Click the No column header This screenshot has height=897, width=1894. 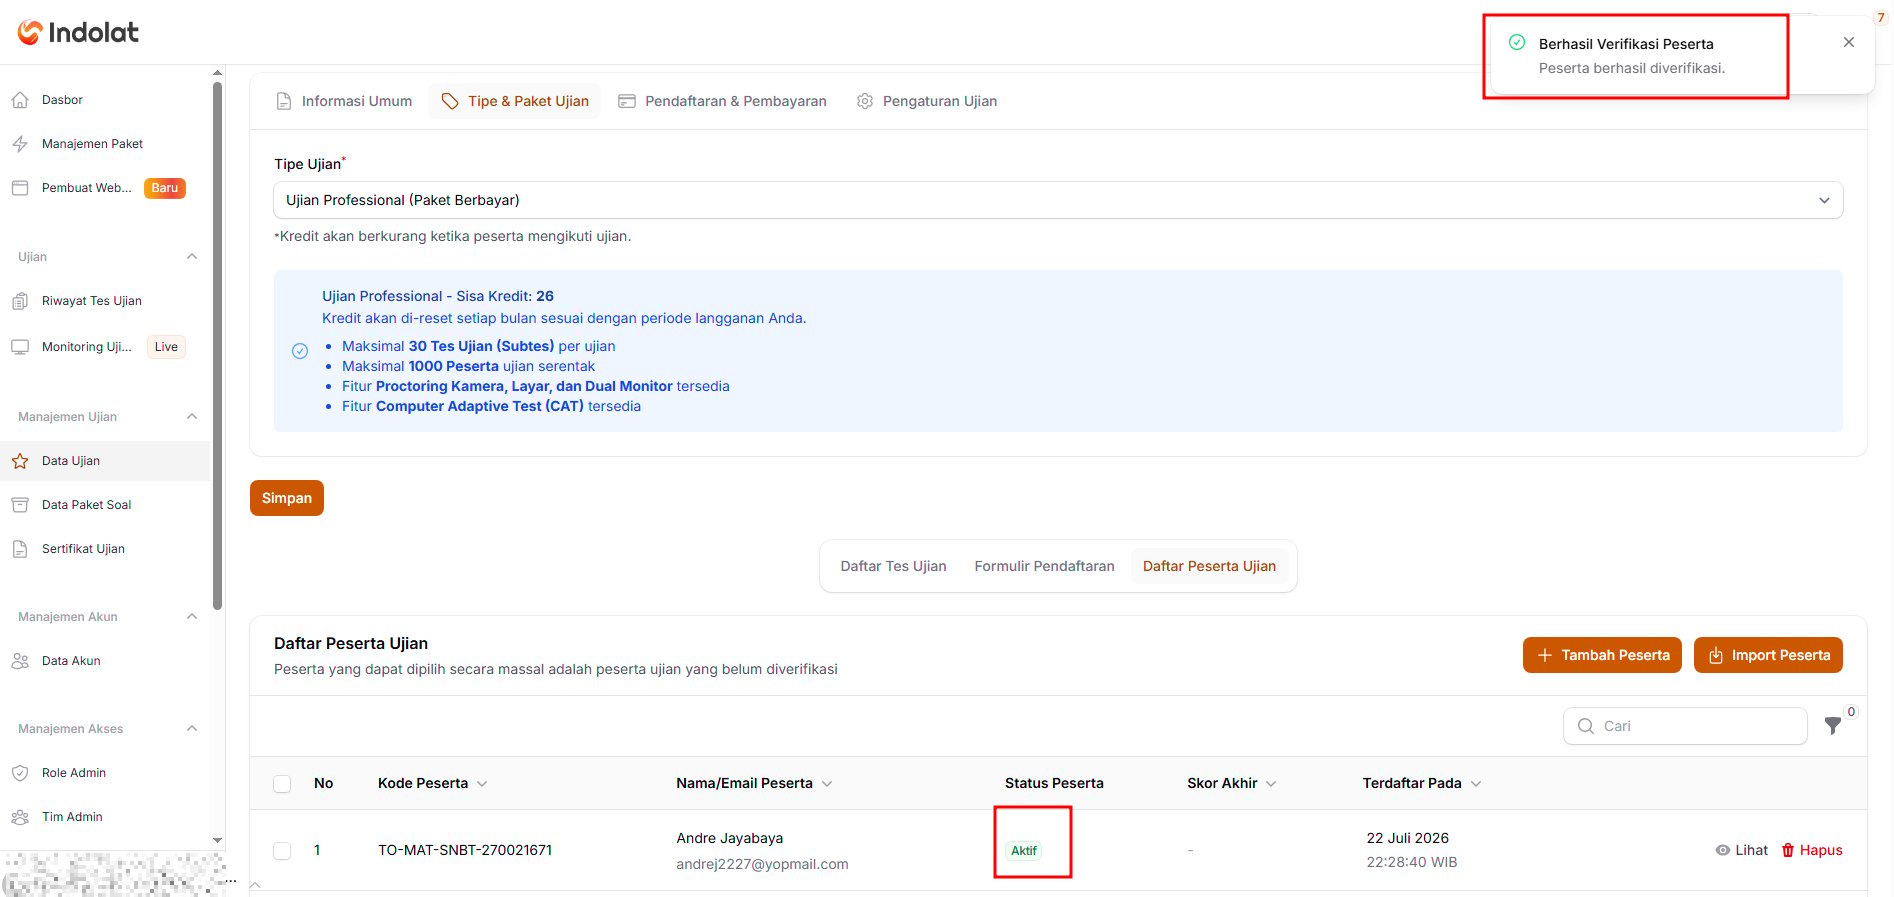[x=323, y=783]
